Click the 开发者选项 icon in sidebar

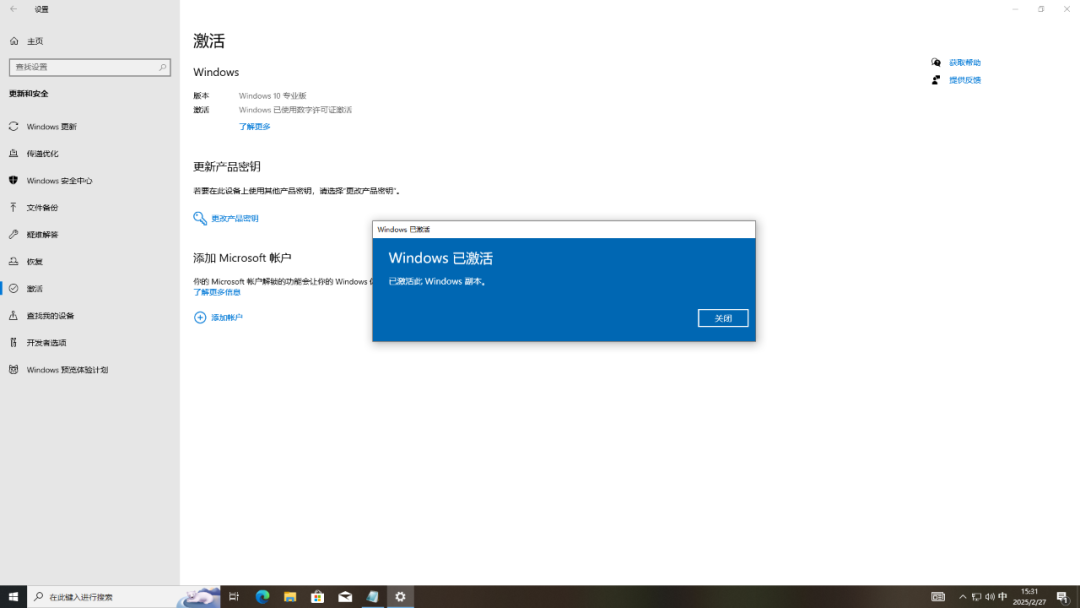point(13,342)
